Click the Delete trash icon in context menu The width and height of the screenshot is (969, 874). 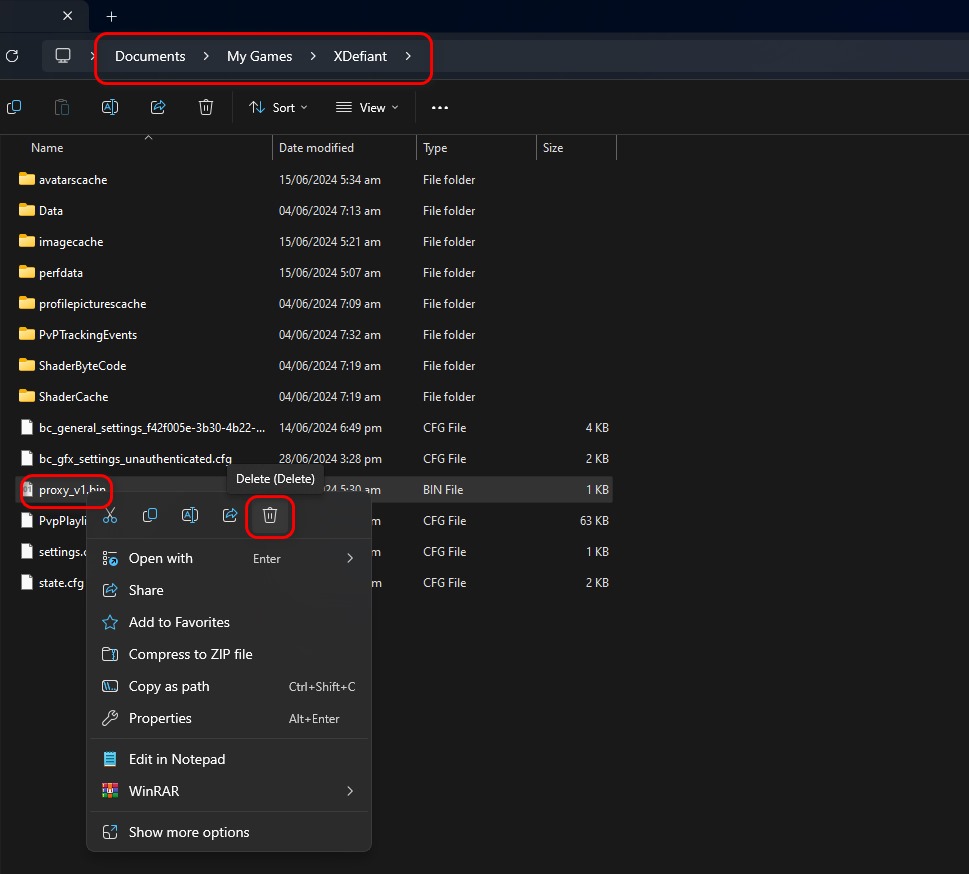pos(269,515)
